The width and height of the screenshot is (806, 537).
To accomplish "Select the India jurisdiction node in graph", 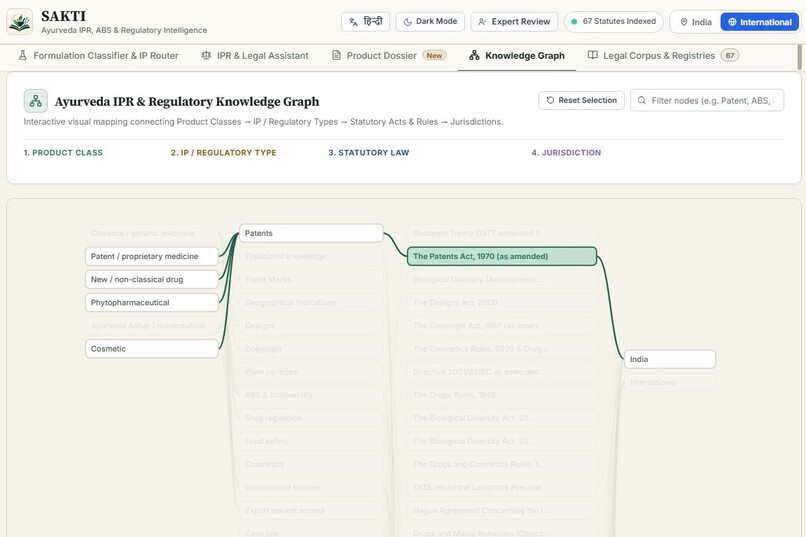I will [670, 359].
